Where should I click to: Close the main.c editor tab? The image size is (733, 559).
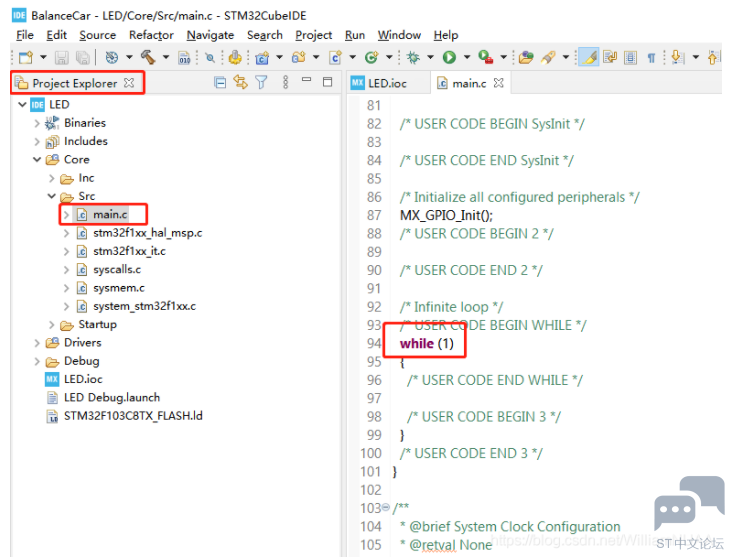[x=499, y=83]
